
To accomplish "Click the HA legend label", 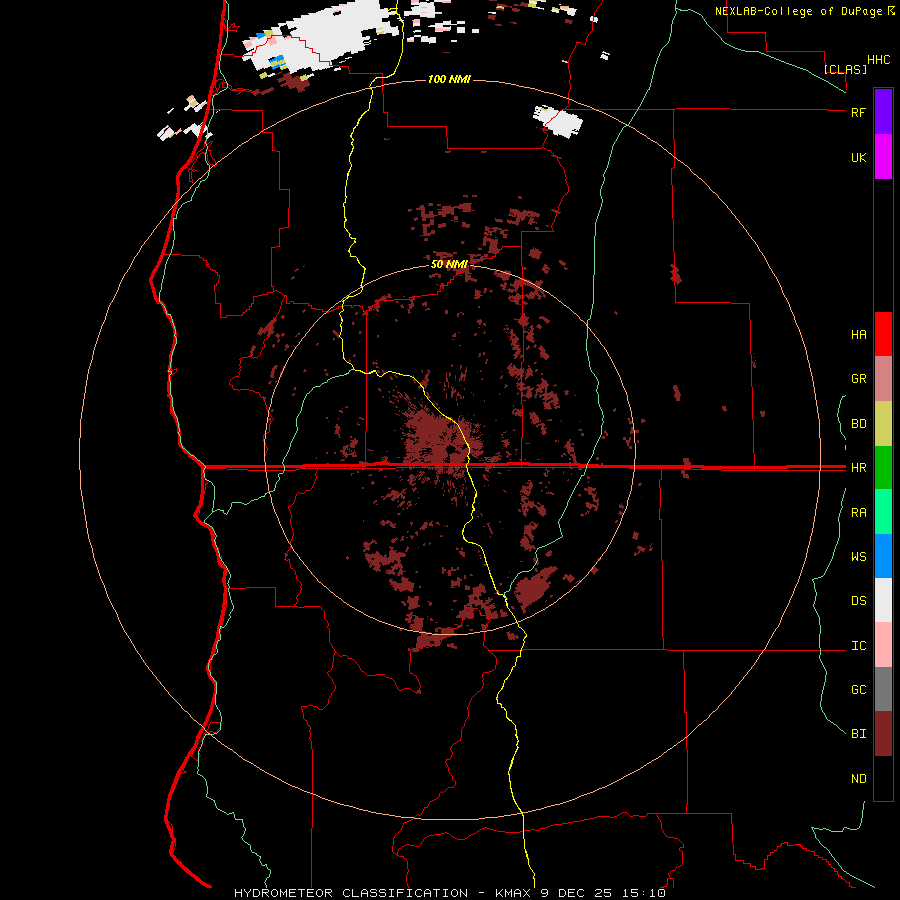I will click(858, 335).
